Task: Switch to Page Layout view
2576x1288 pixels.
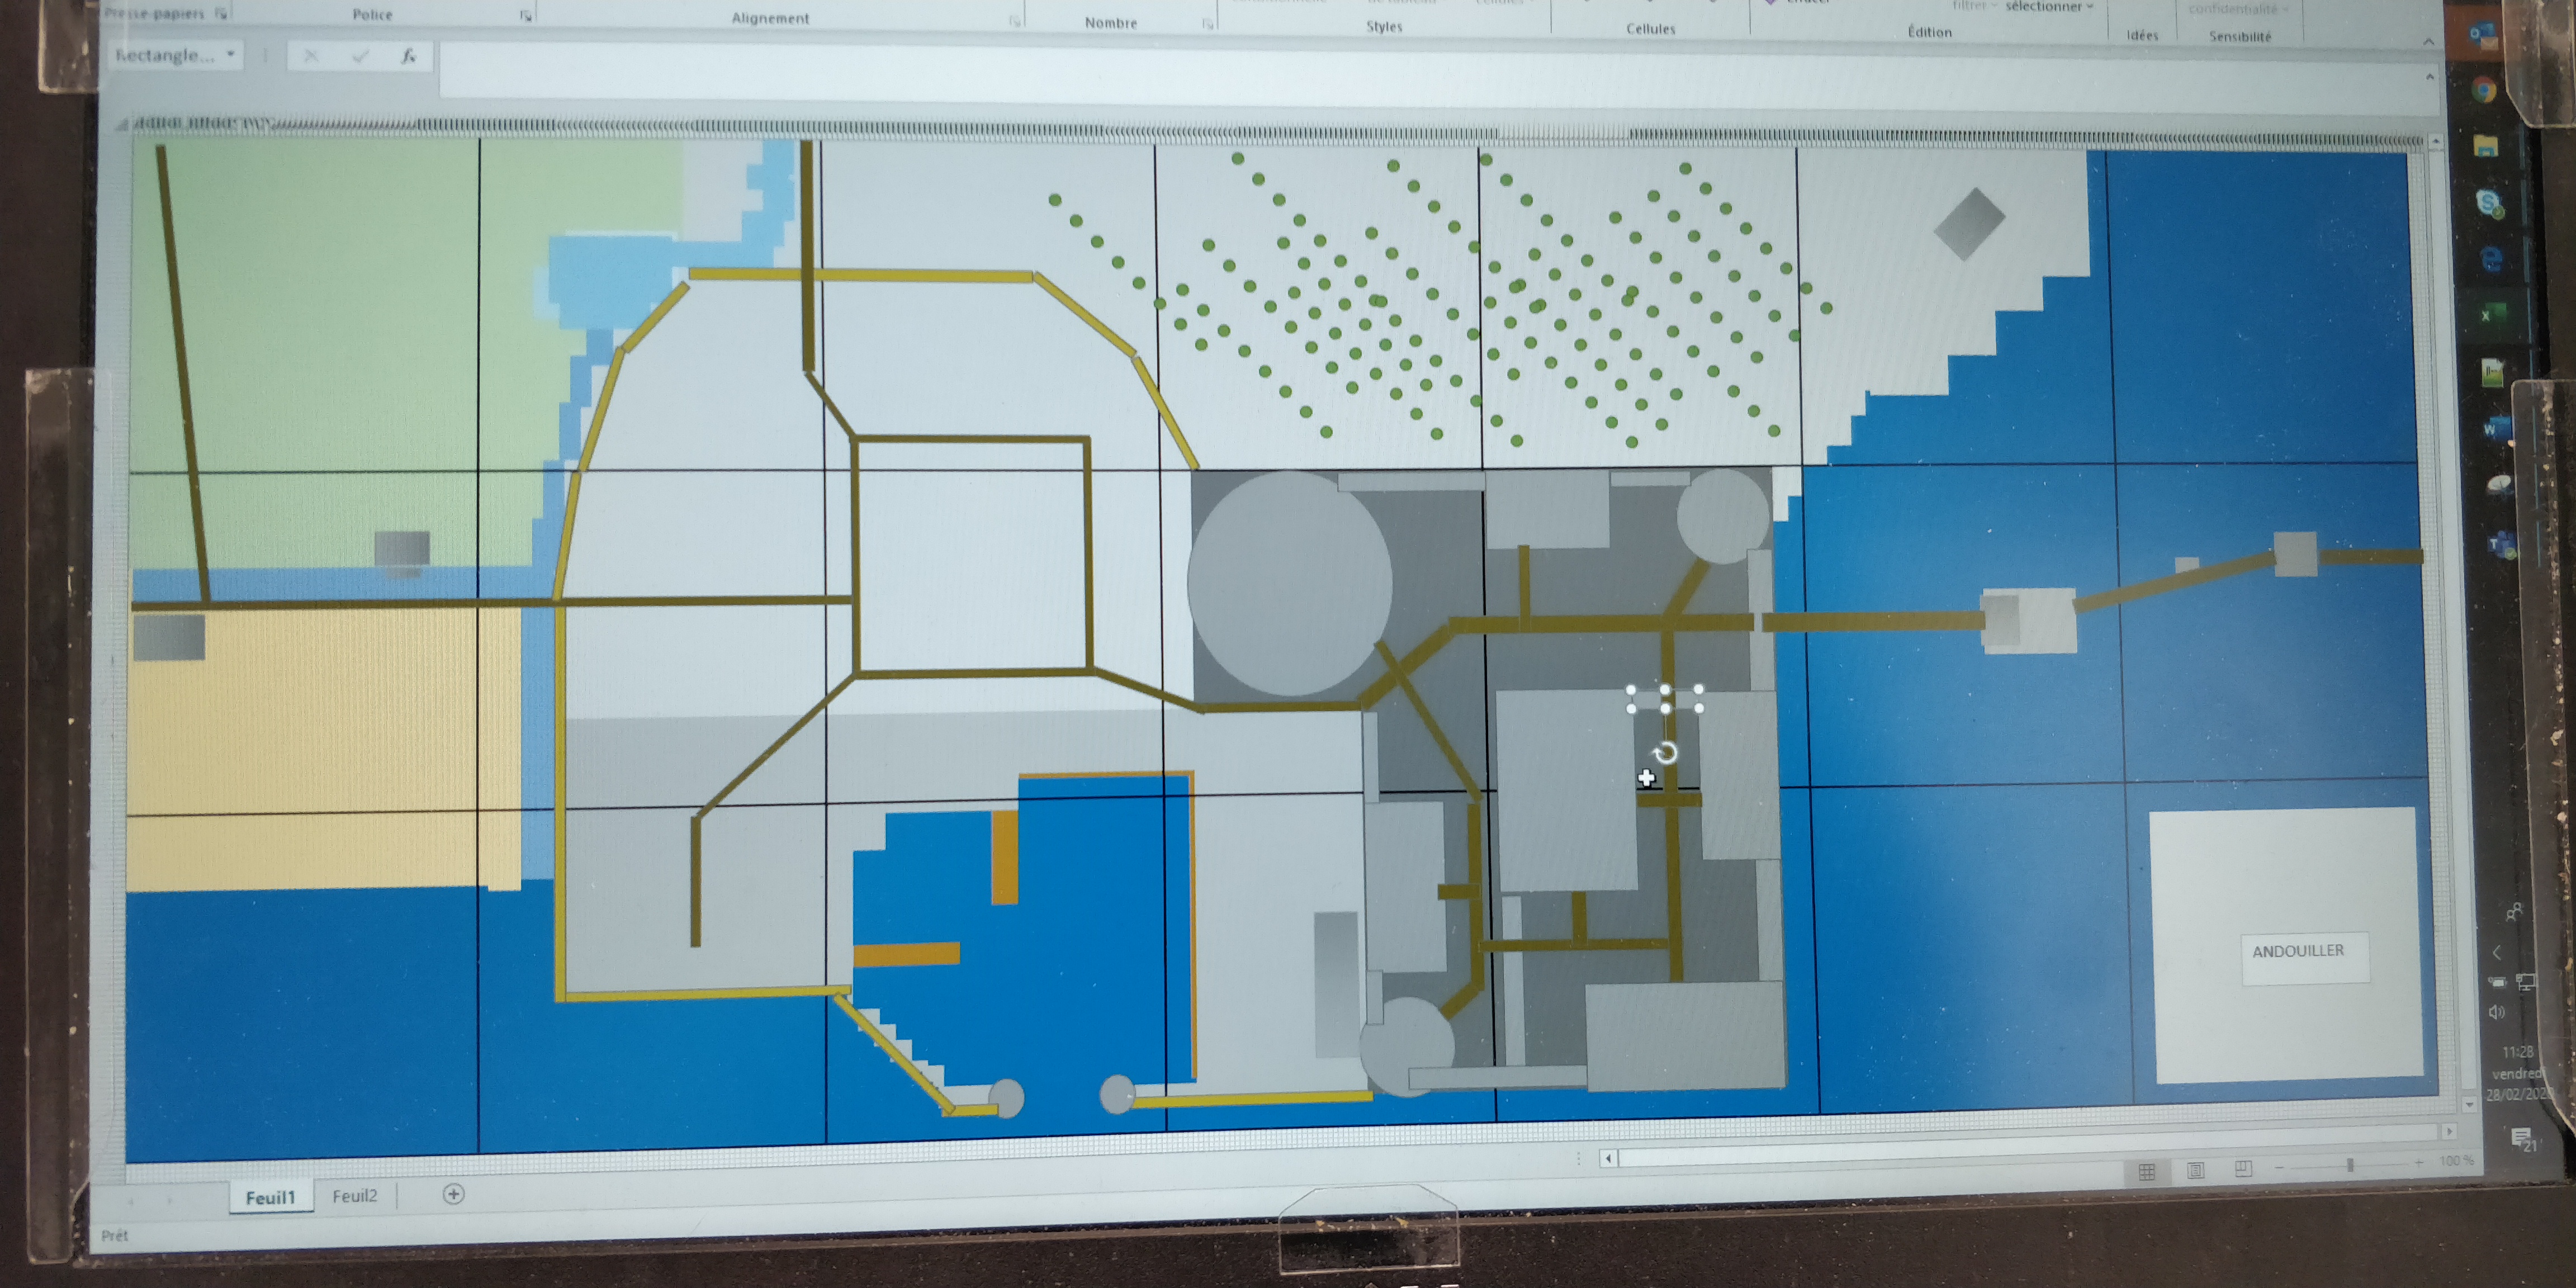Action: [2195, 1170]
